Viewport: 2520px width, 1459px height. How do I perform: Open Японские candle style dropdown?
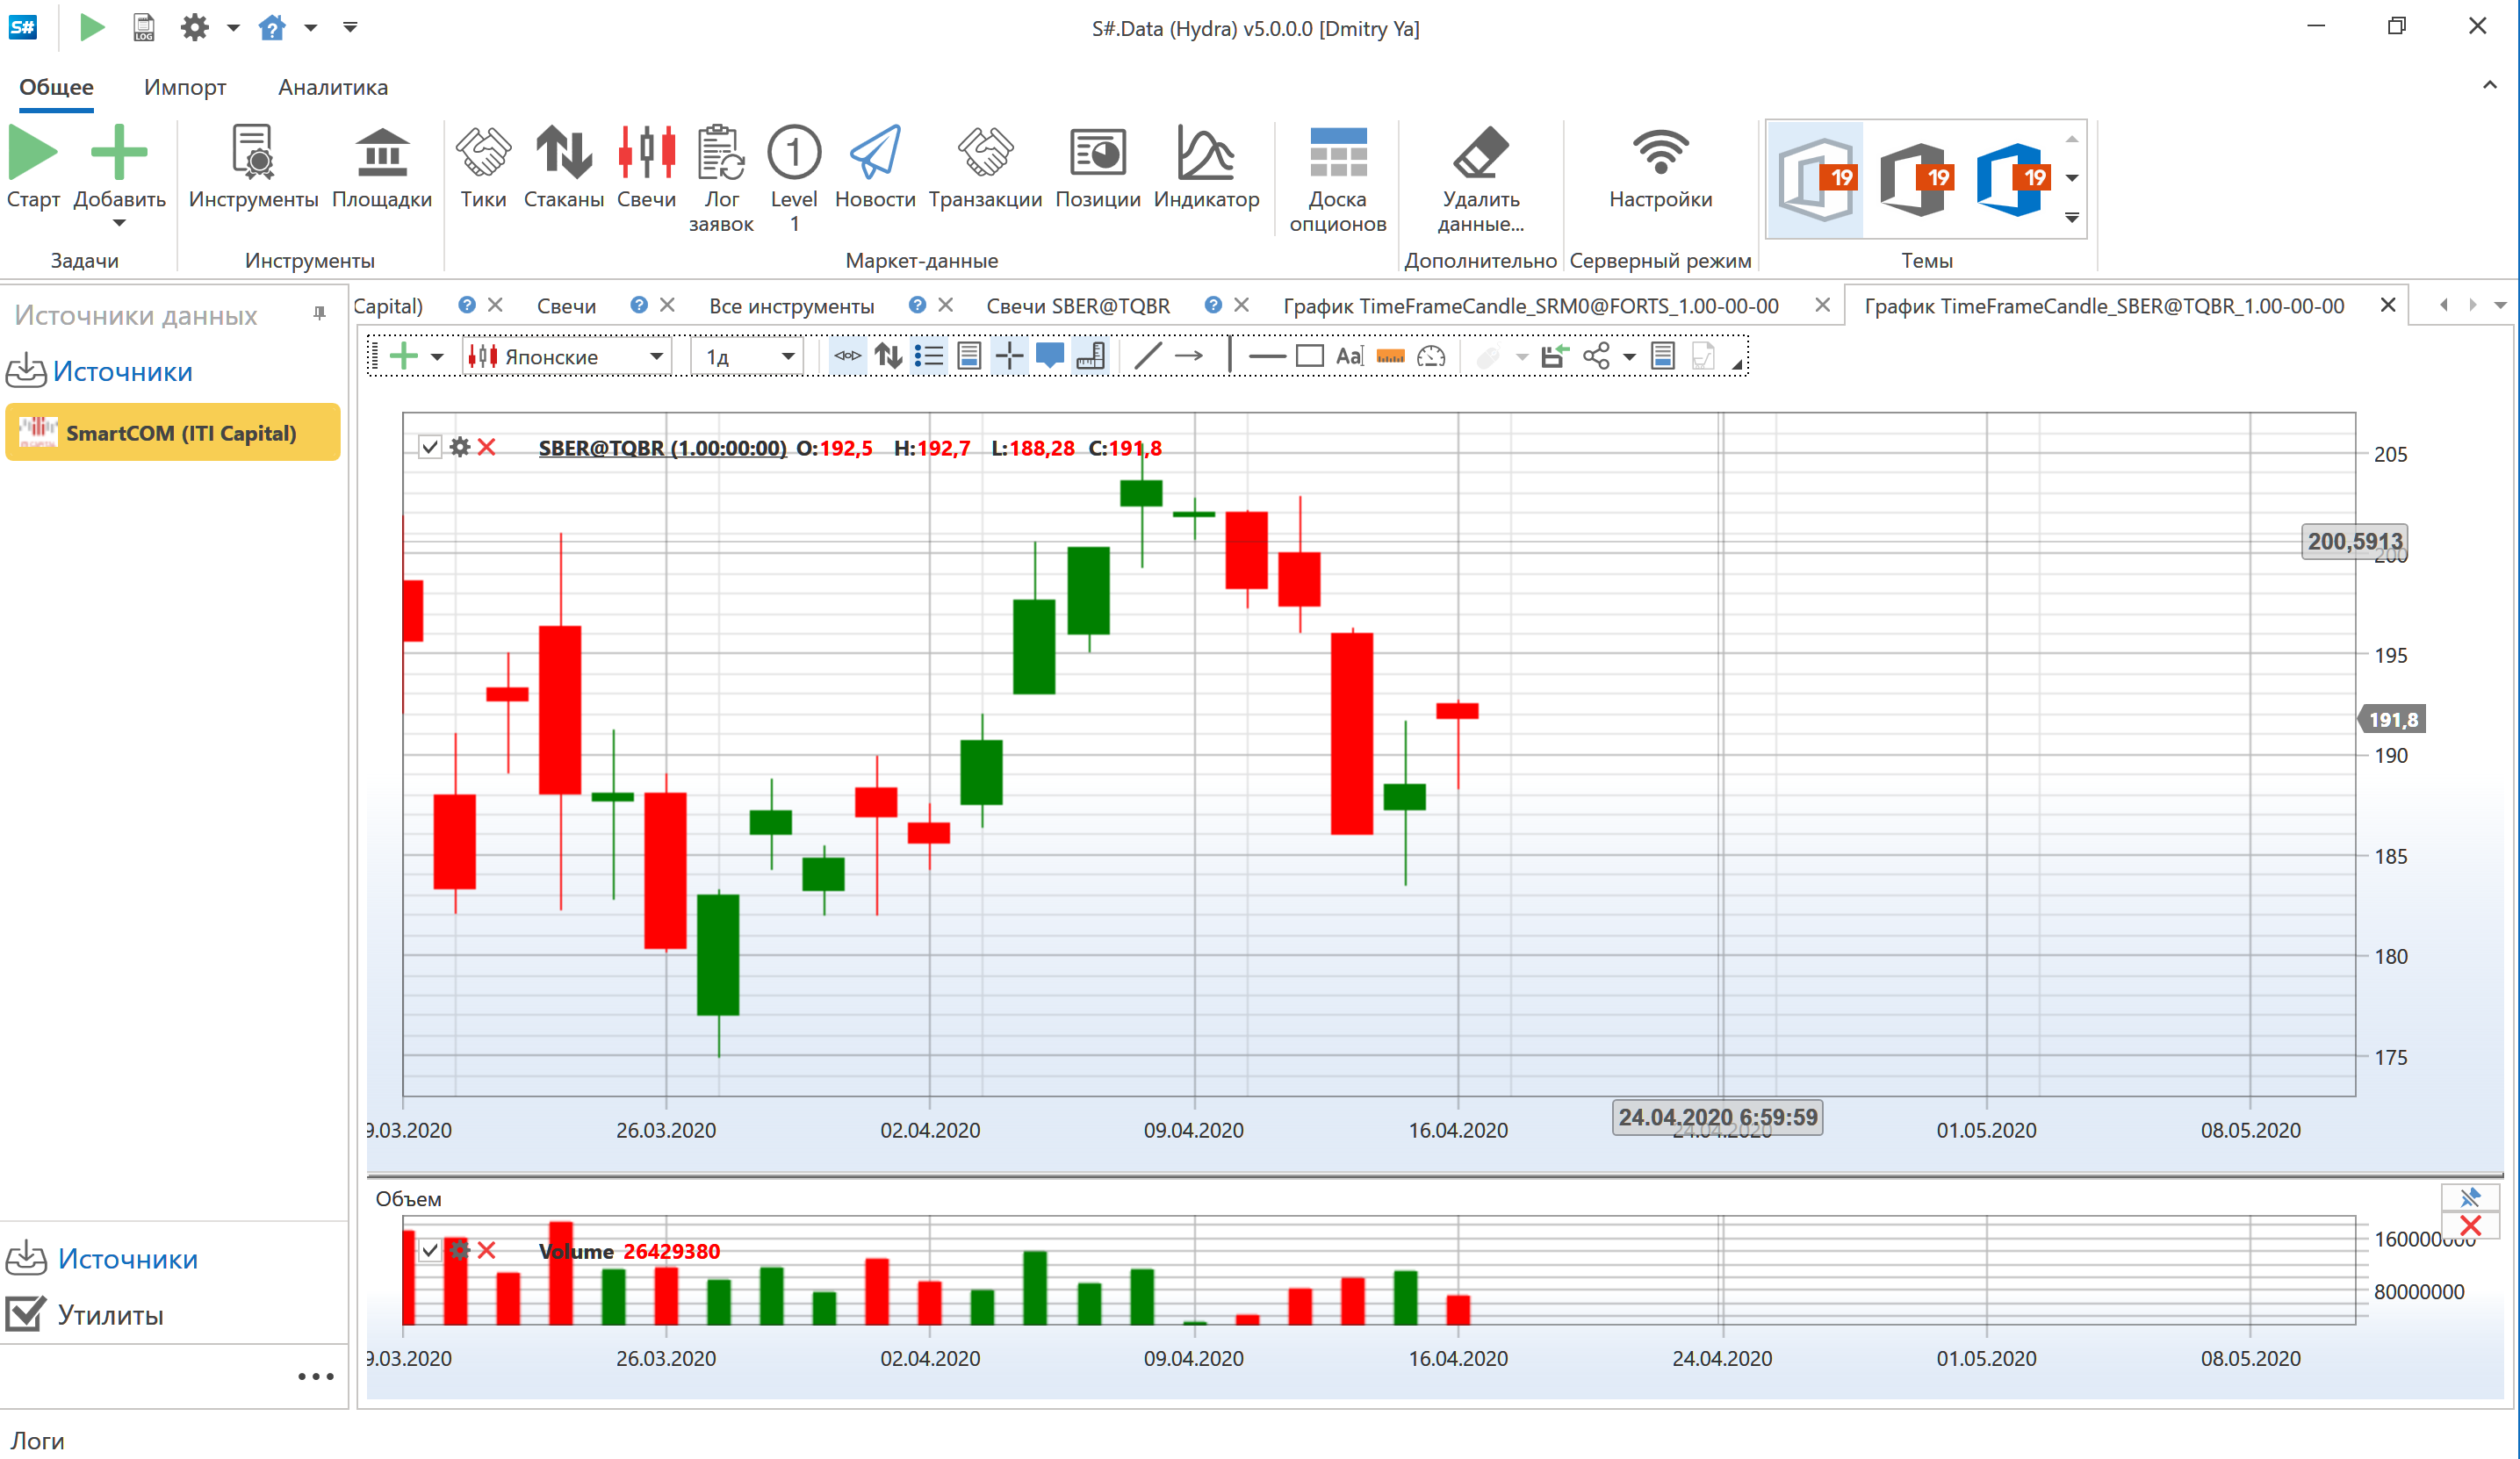tap(656, 356)
